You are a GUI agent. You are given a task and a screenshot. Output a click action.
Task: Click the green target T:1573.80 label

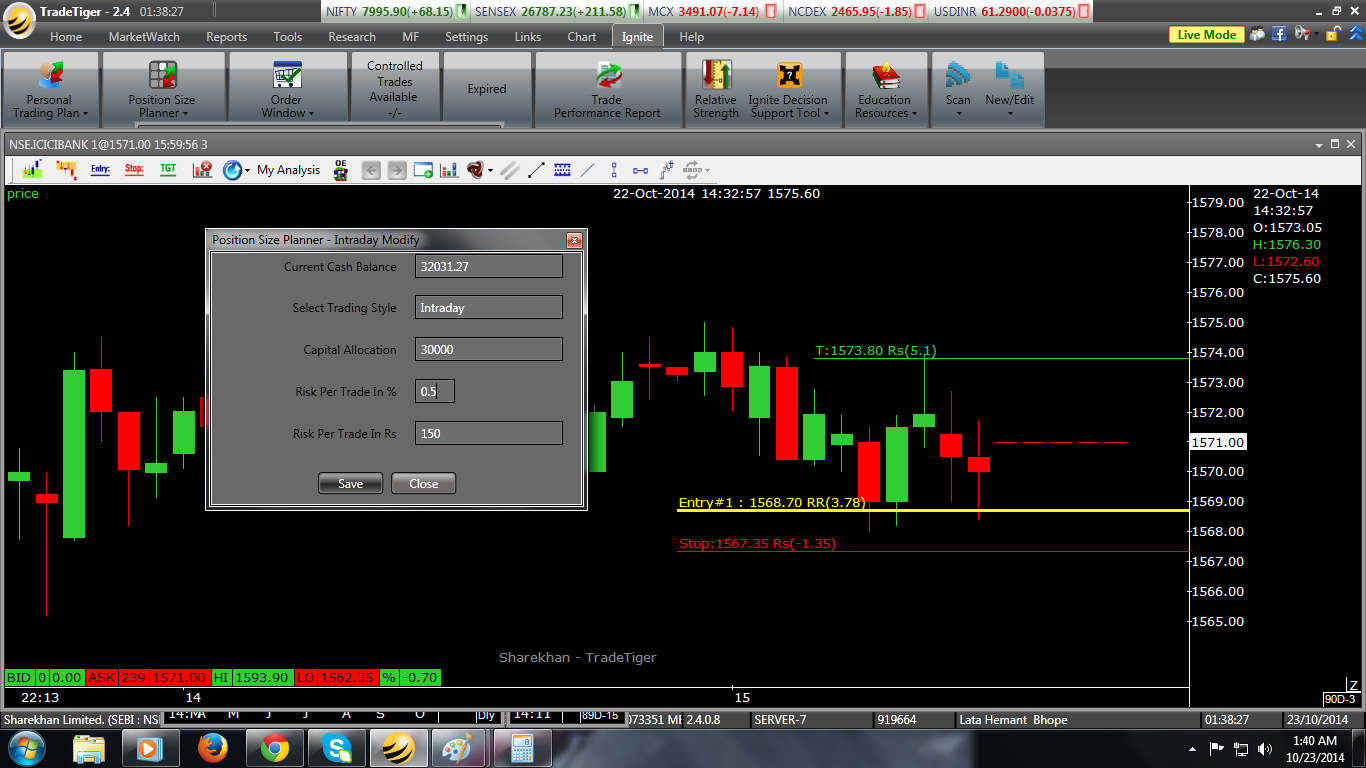[x=876, y=351]
